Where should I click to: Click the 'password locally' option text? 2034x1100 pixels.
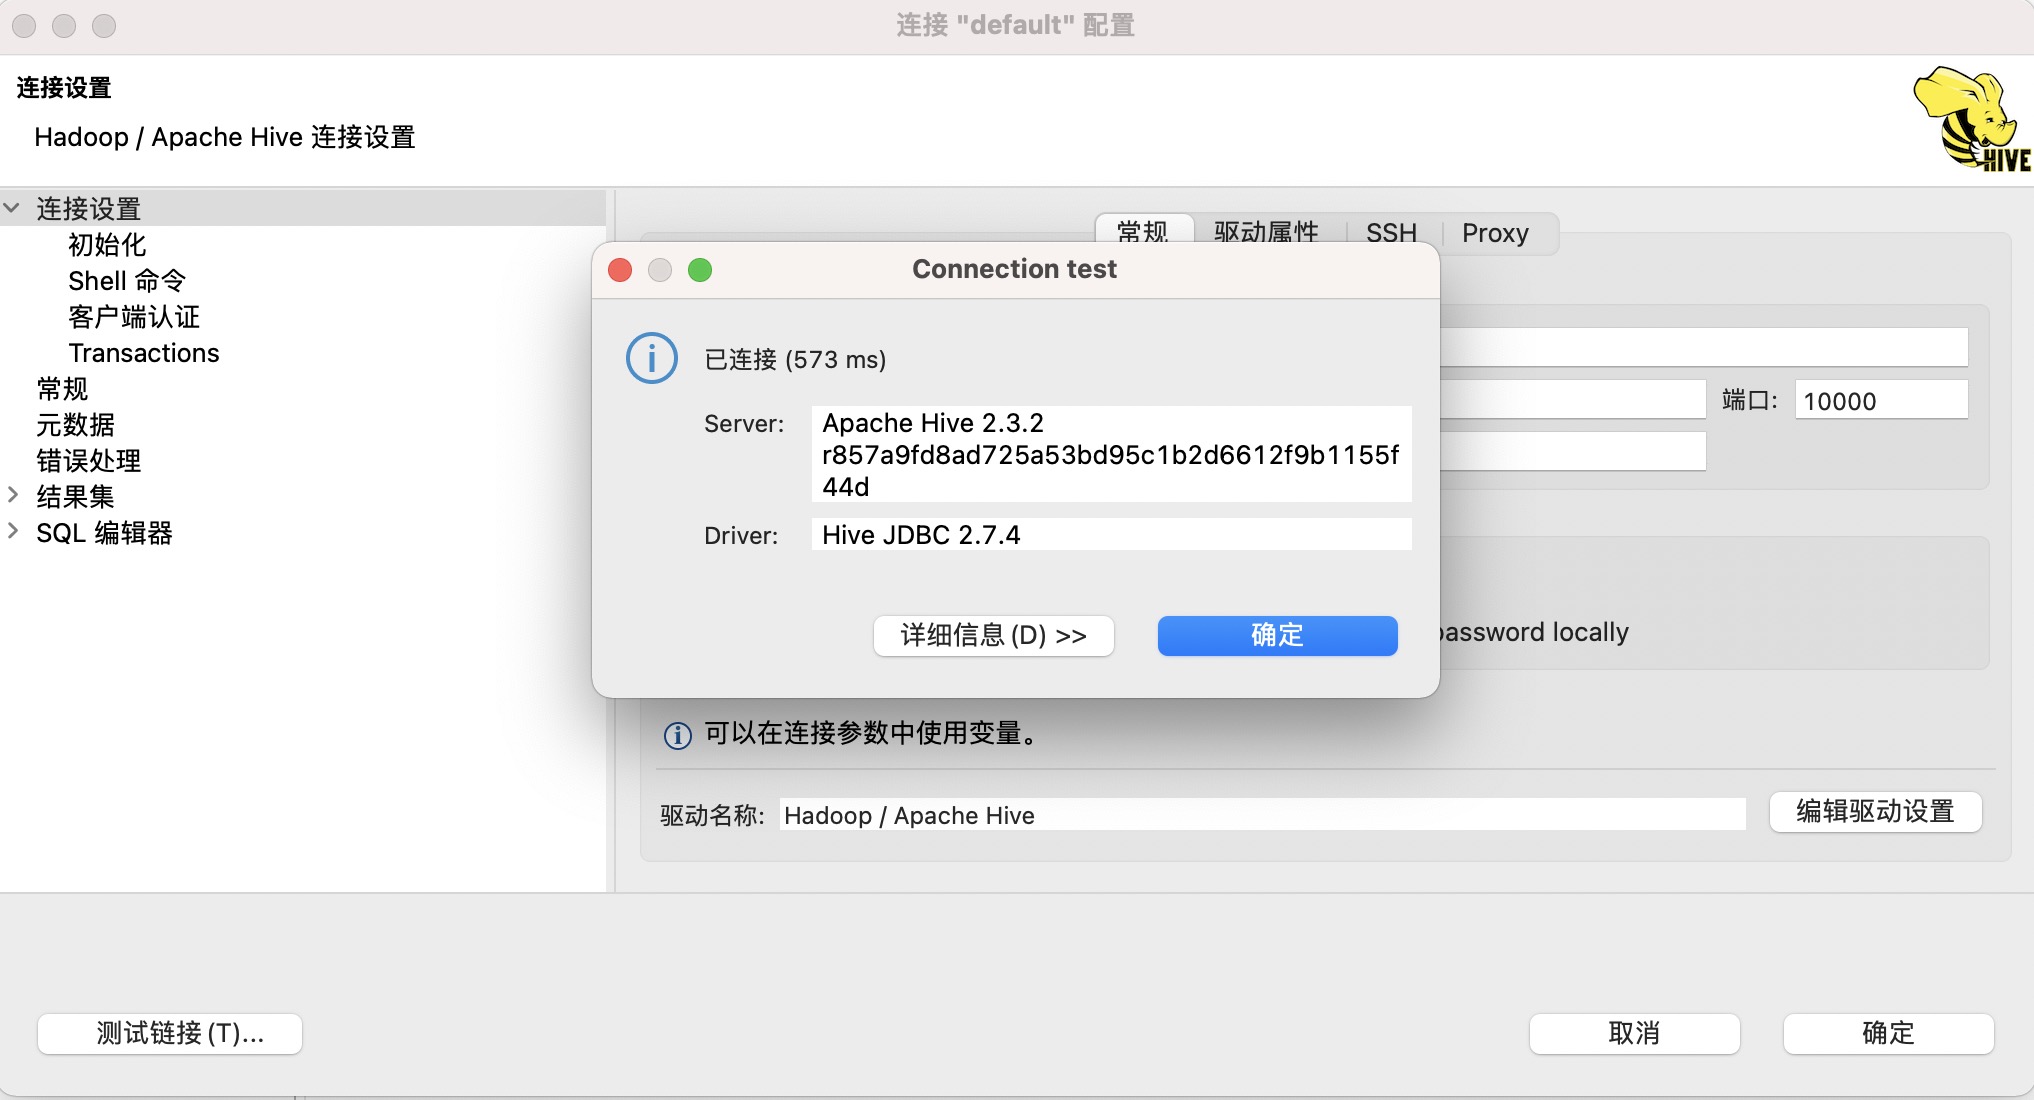1534,632
